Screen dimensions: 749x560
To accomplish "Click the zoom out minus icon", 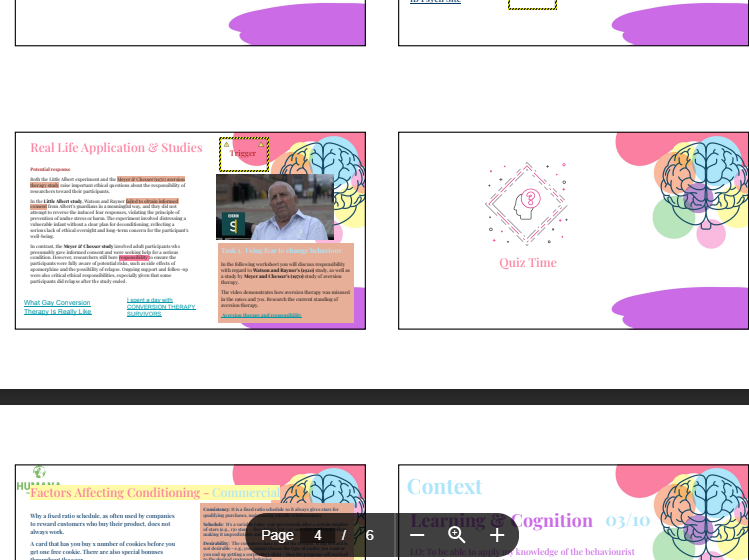I will (x=417, y=535).
